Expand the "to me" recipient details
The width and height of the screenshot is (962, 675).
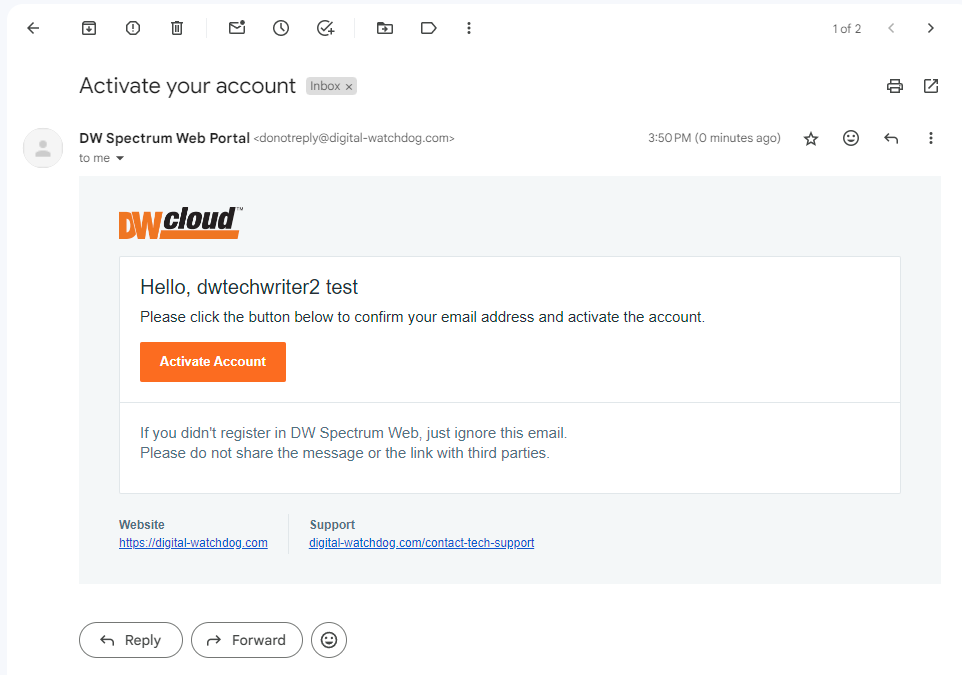120,159
